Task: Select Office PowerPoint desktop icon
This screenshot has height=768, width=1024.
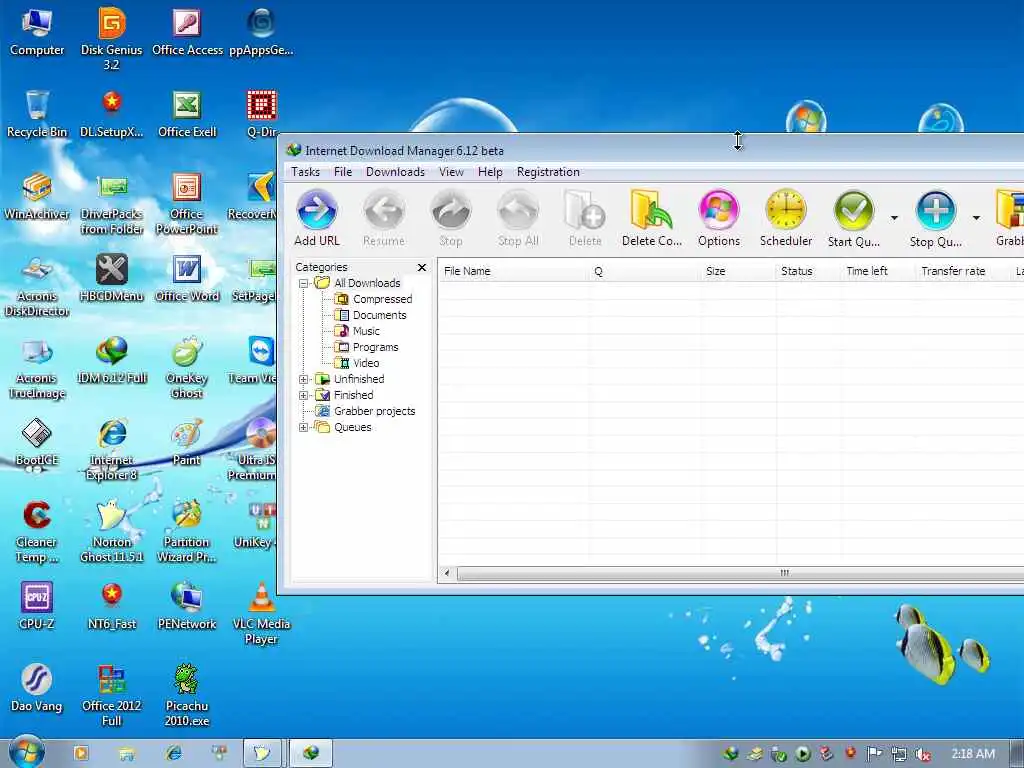Action: coord(187,203)
